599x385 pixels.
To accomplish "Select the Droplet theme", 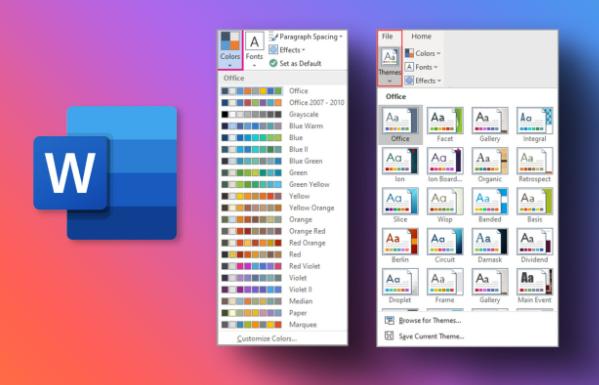I will pos(400,286).
